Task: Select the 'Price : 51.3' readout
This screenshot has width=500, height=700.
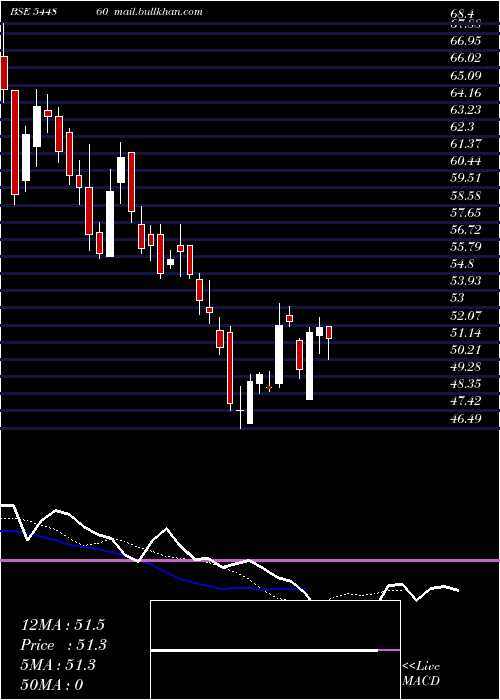Action: [x=64, y=645]
